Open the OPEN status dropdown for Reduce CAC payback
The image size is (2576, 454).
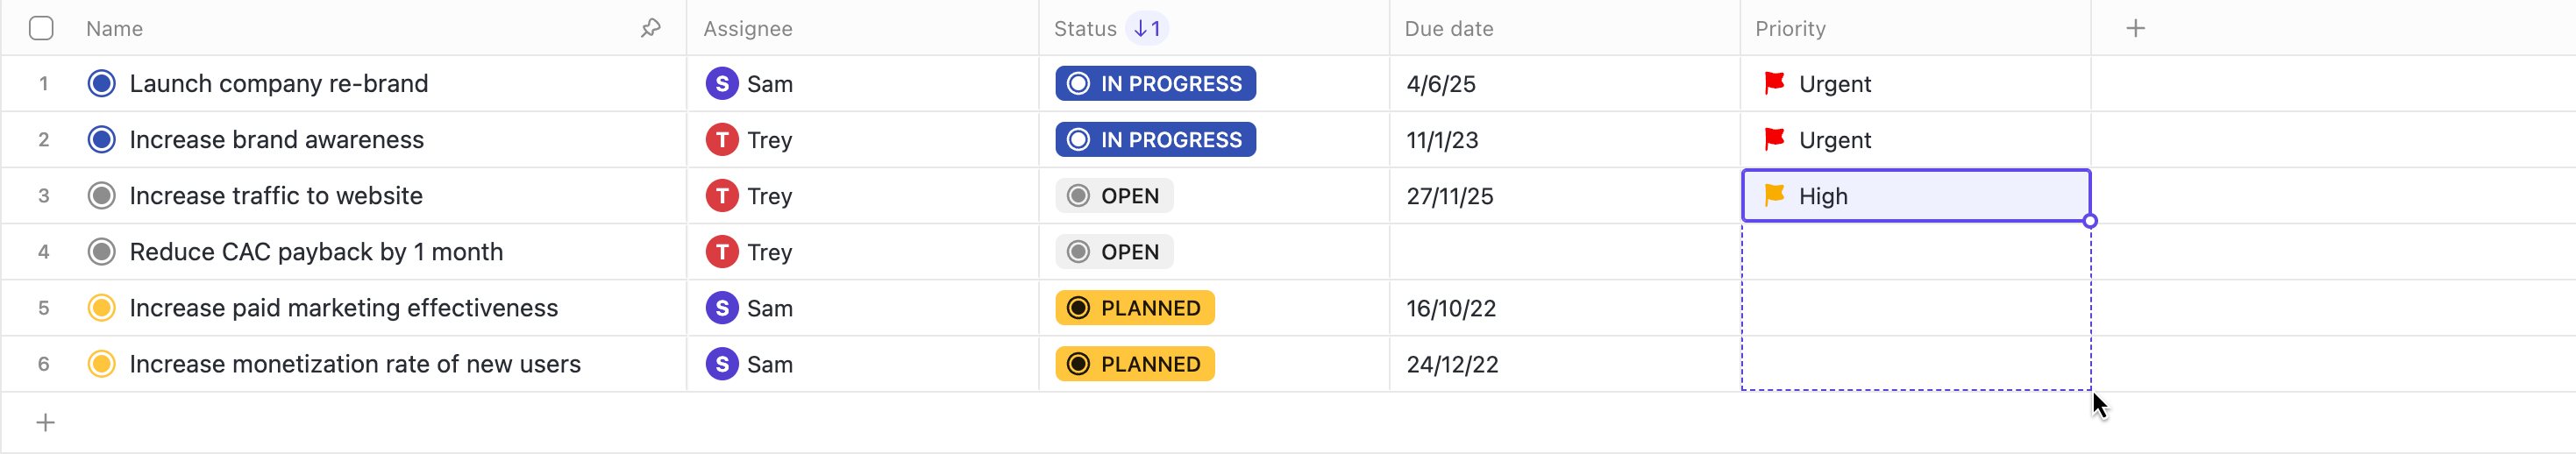tap(1114, 252)
